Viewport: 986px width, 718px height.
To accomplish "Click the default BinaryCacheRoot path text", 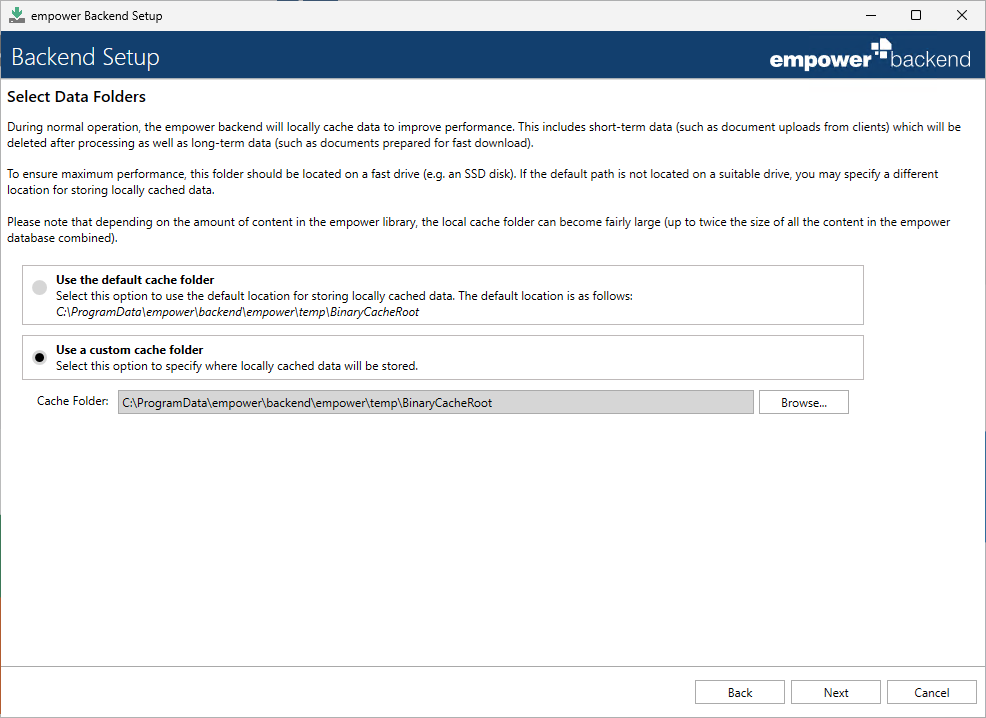I will pyautogui.click(x=238, y=312).
